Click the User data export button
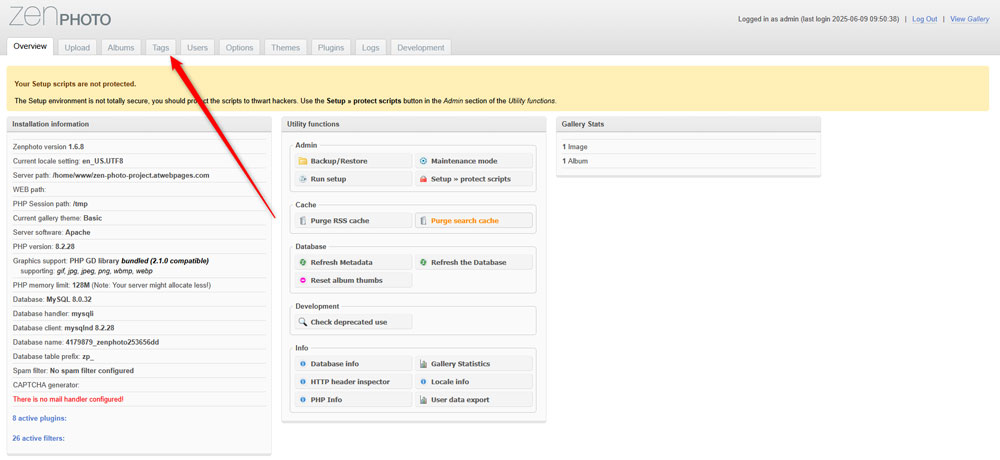 tap(474, 399)
